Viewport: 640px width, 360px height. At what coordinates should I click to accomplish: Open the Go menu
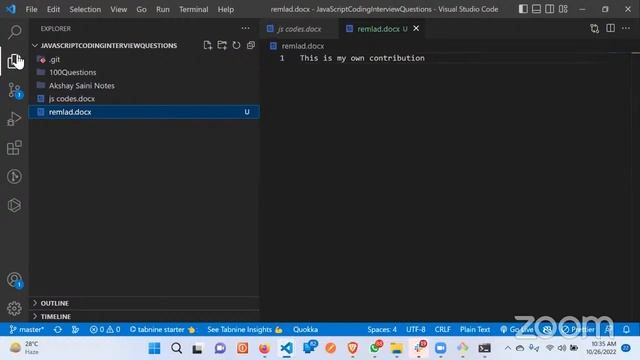[141, 9]
